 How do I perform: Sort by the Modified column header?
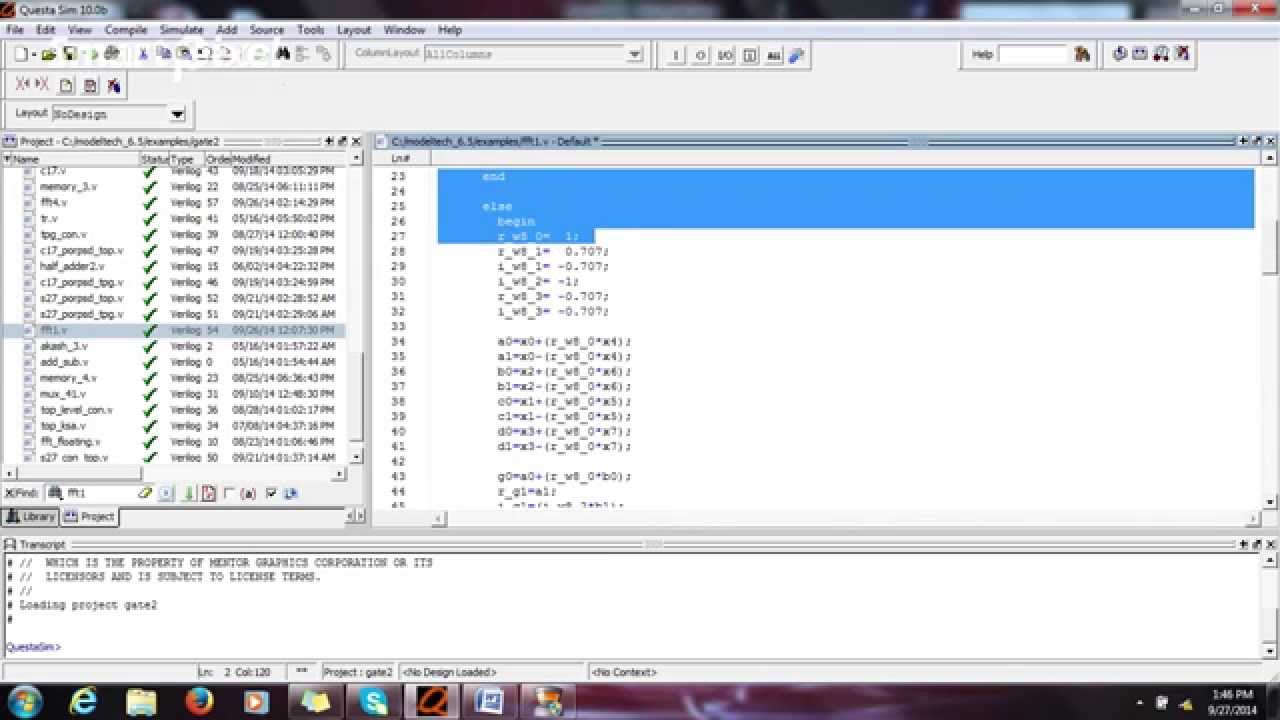[x=290, y=159]
